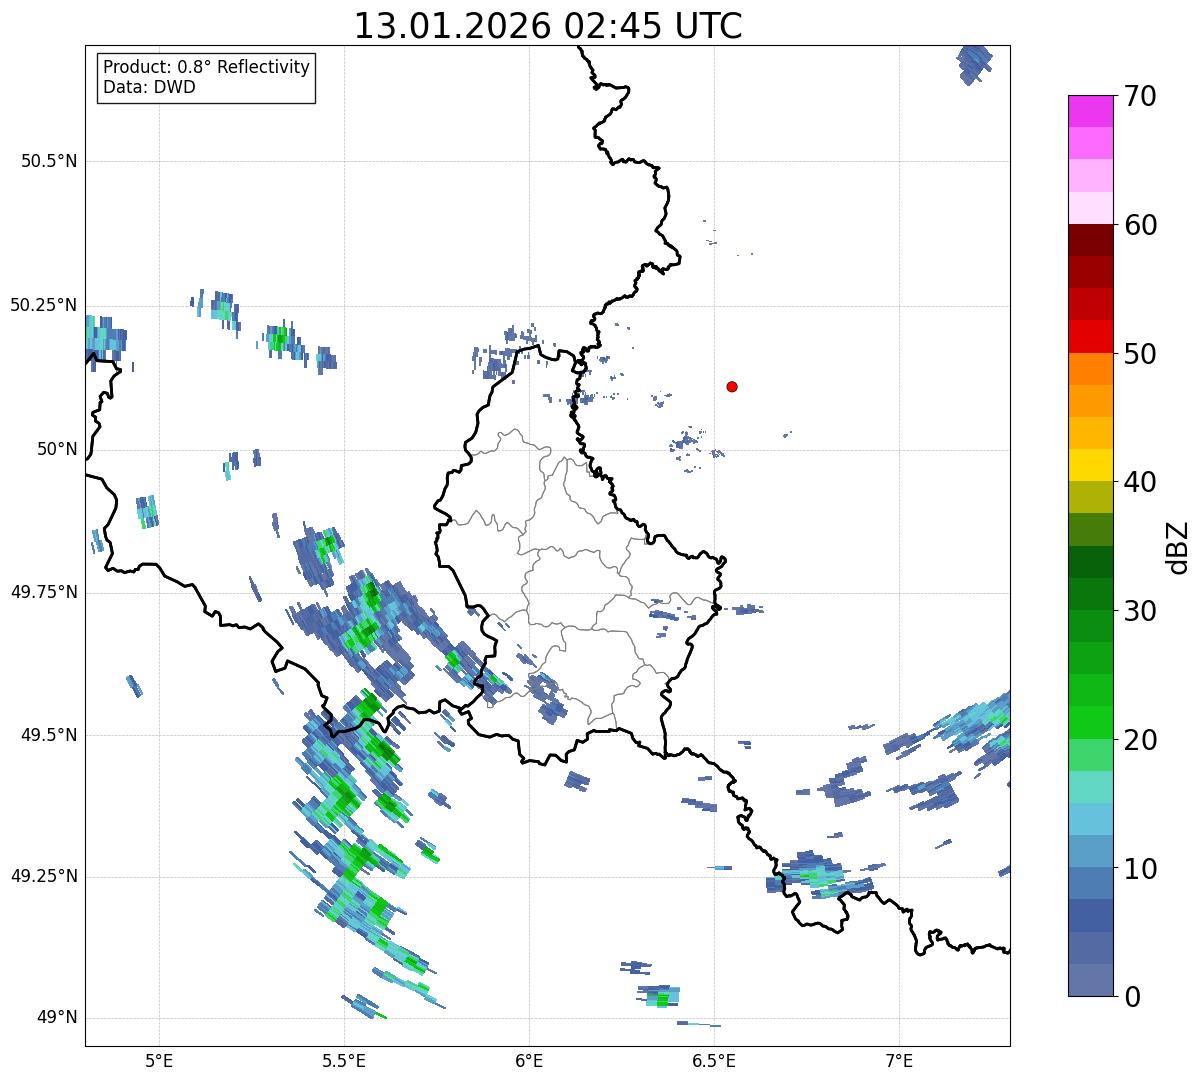Click the red station marker dot
Viewport: 1202px width, 1081px height.
pyautogui.click(x=732, y=386)
